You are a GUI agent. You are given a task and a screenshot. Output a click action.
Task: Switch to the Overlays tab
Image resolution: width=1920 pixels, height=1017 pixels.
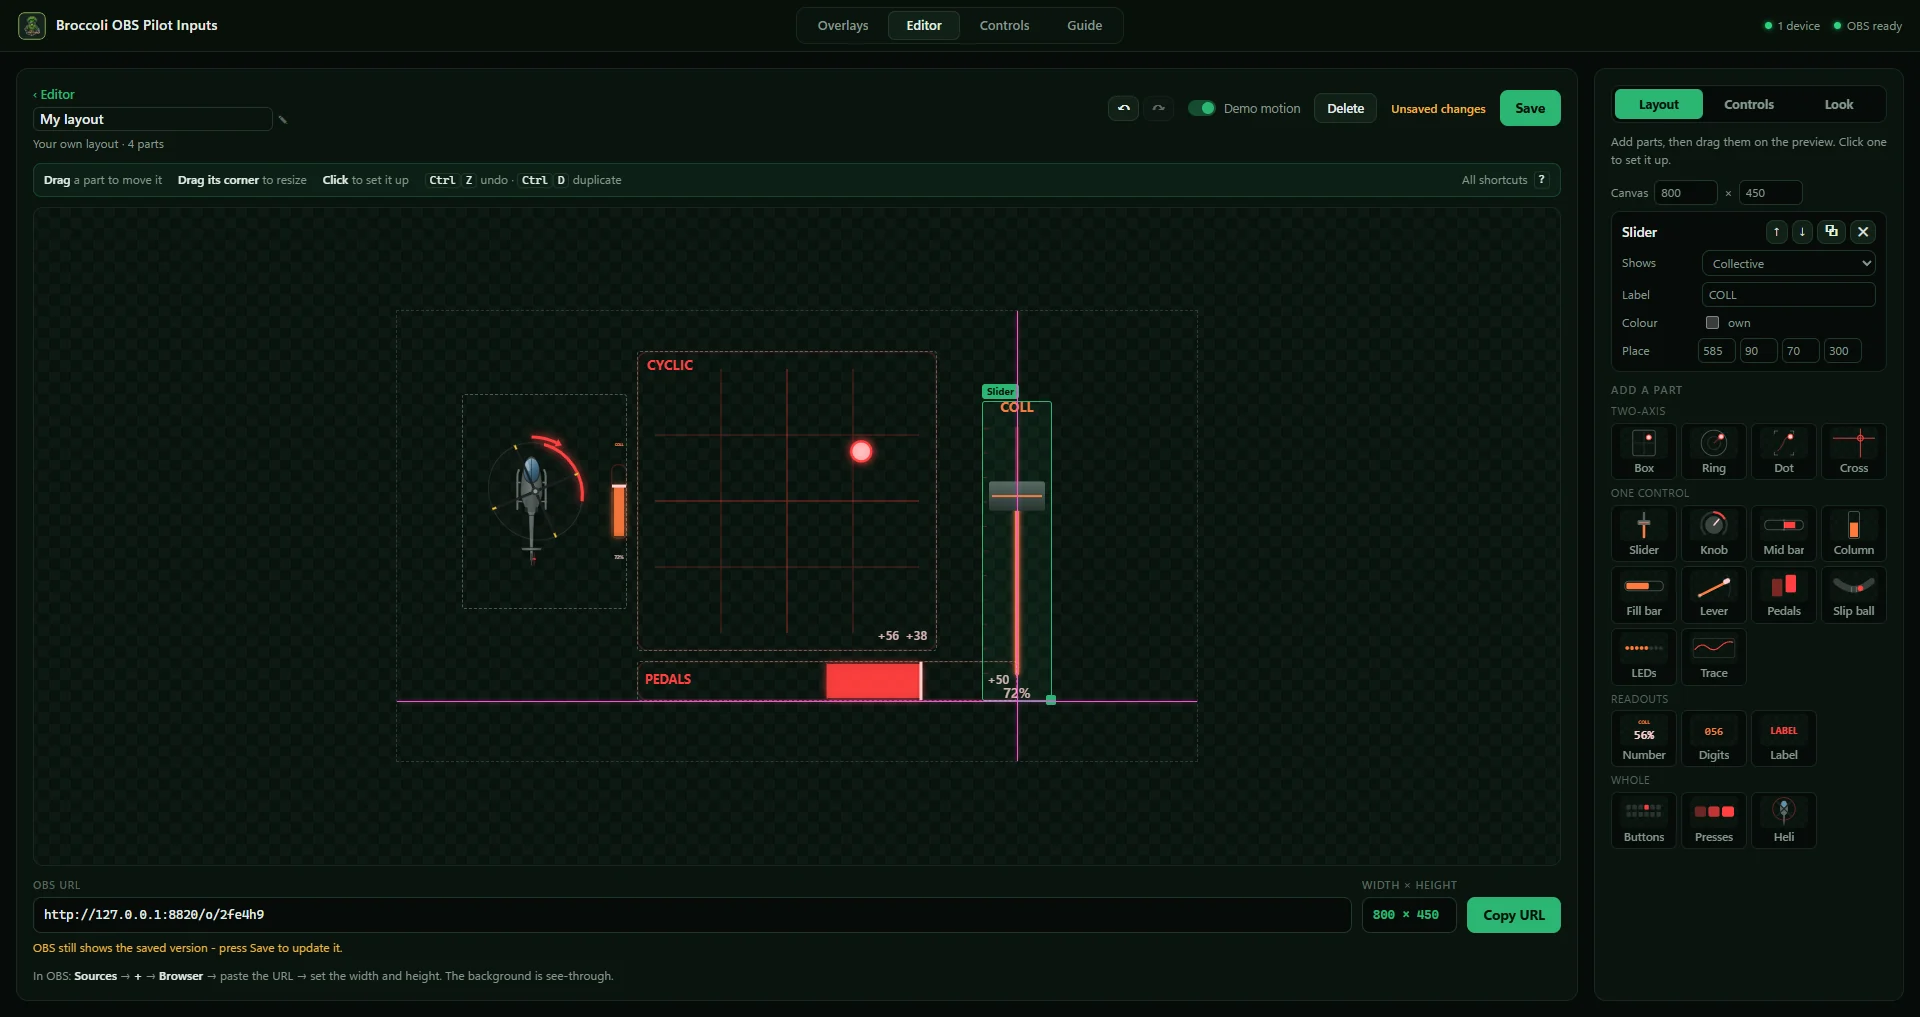pyautogui.click(x=843, y=26)
